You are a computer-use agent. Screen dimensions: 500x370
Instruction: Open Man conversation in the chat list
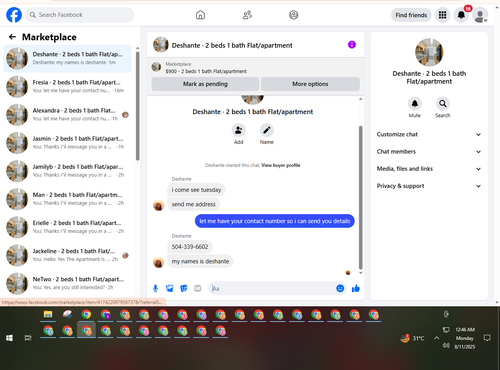[67, 199]
